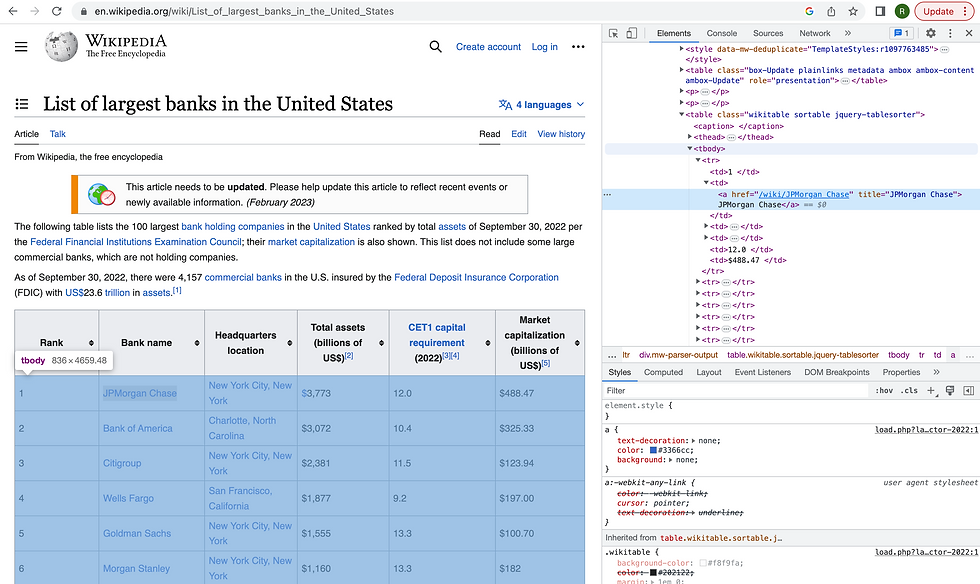Open the Computed styles tab
The height and width of the screenshot is (584, 980).
click(663, 372)
